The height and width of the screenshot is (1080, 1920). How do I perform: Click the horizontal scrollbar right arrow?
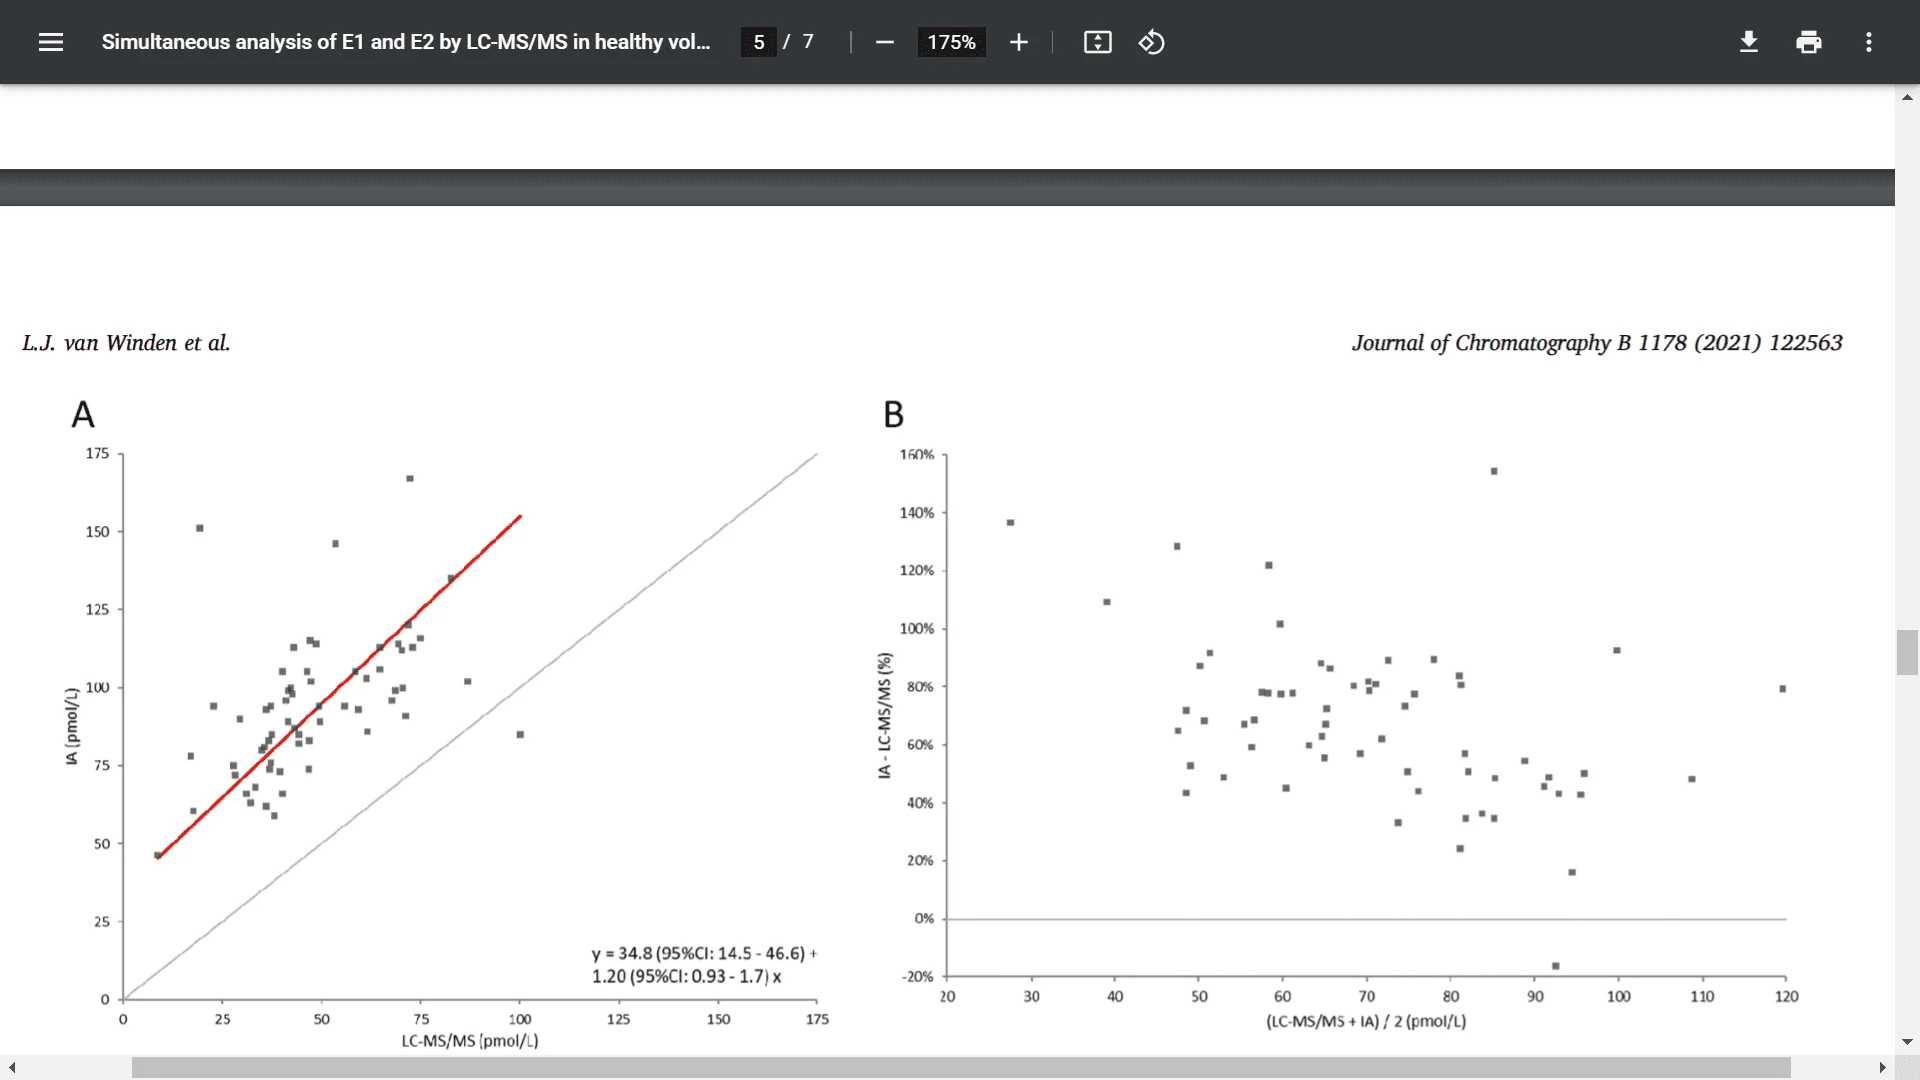[x=1882, y=1068]
